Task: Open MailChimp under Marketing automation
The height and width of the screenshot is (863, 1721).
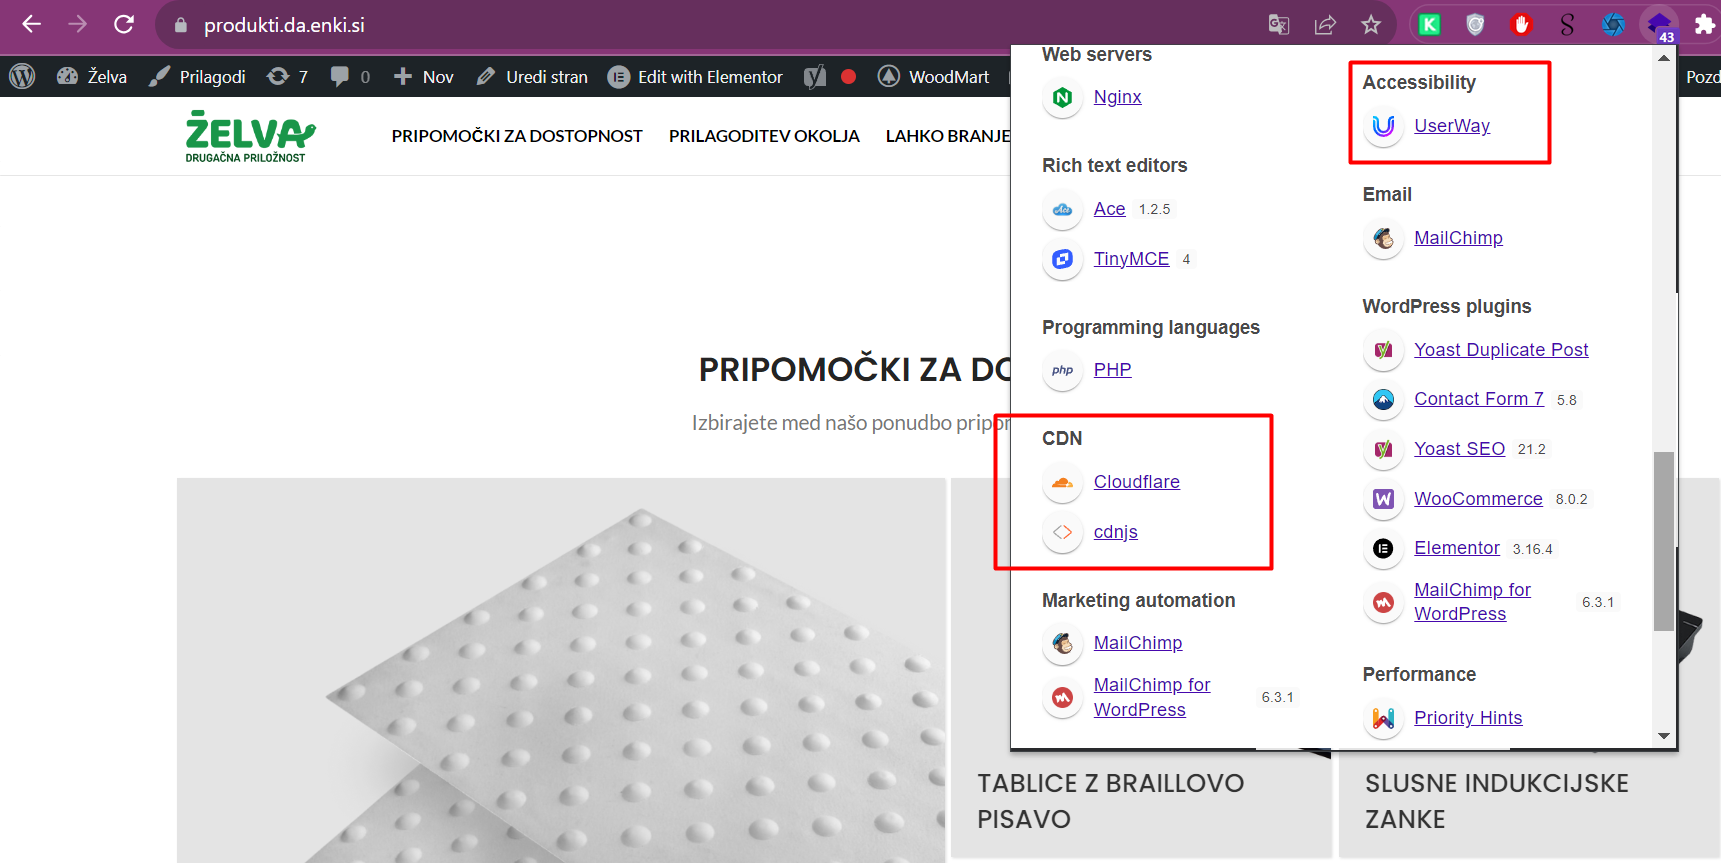Action: [x=1137, y=643]
